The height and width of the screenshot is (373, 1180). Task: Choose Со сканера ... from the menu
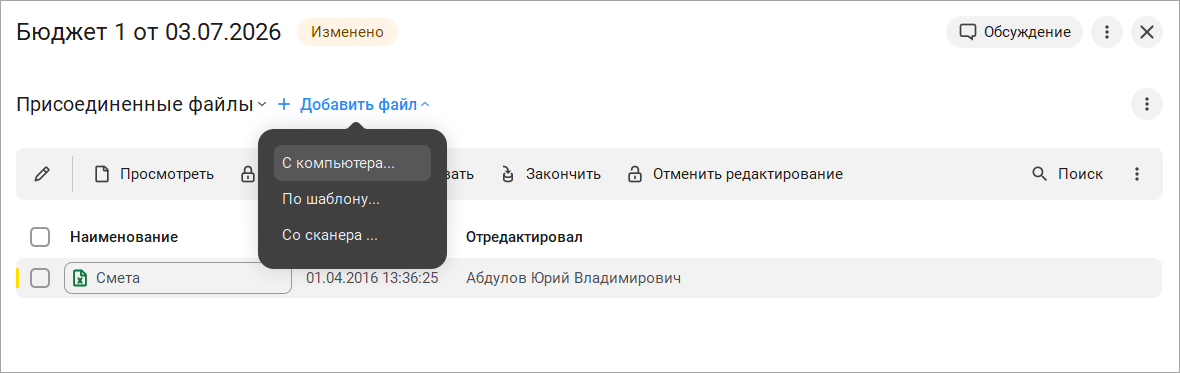pos(352,235)
